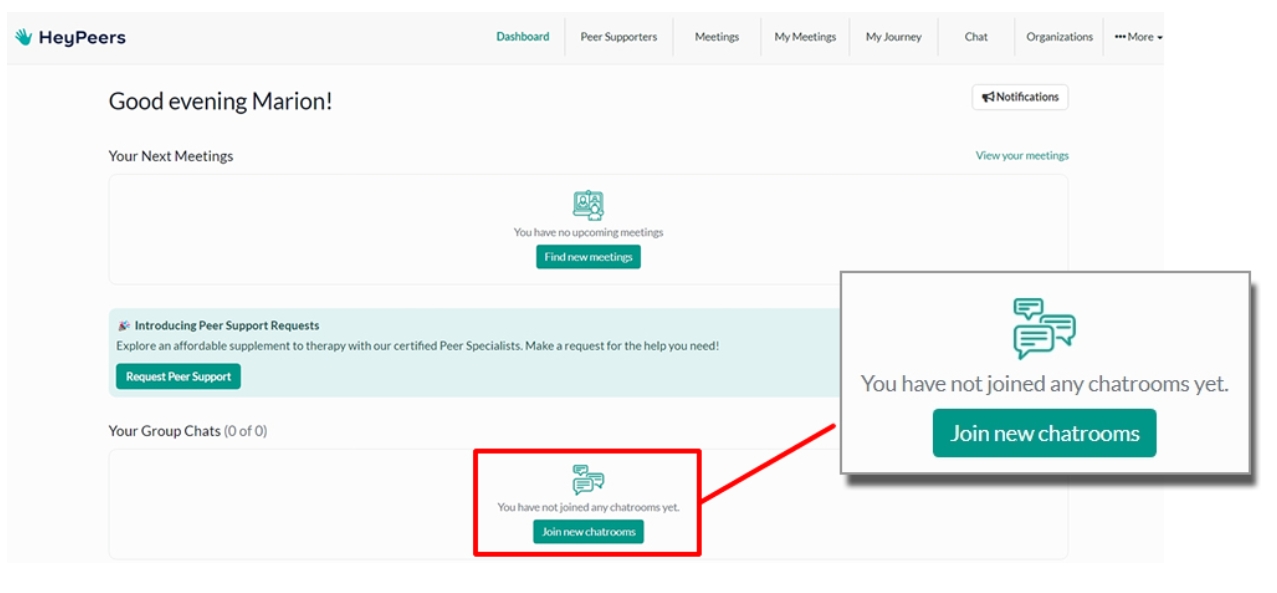The image size is (1277, 593).
Task: Open My Journey page
Action: click(x=894, y=37)
